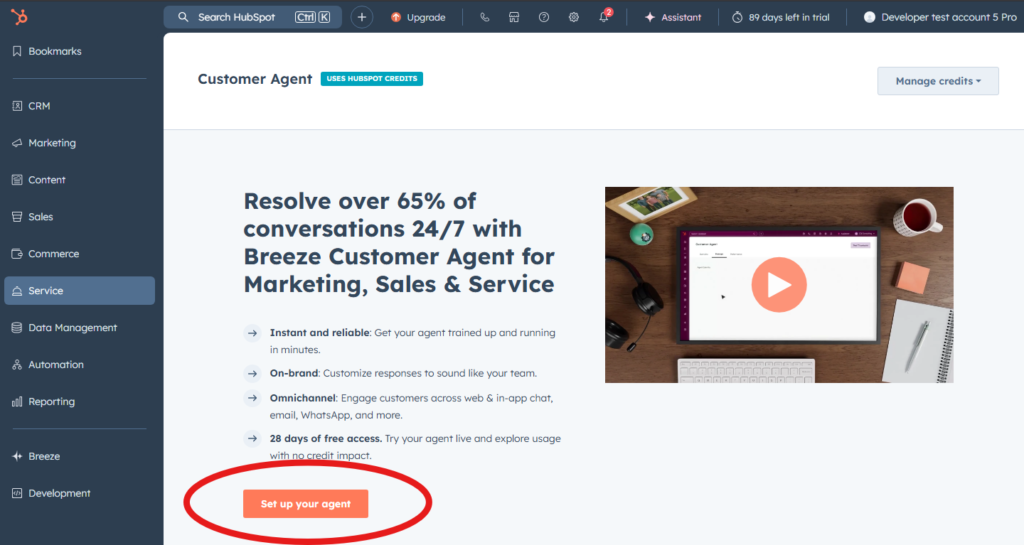Click the Assistant sparkle icon

click(650, 18)
